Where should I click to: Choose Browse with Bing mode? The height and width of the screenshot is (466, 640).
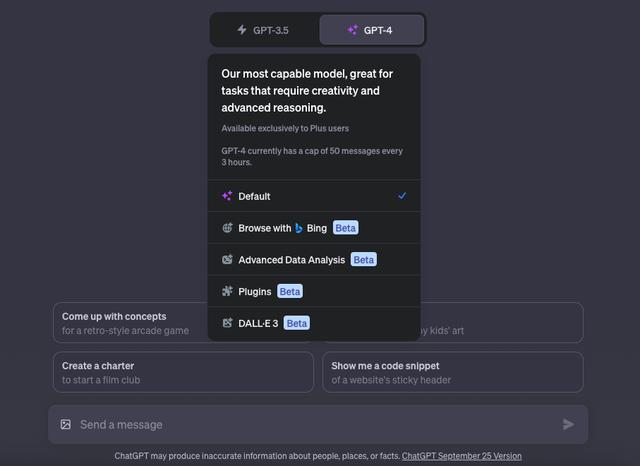click(x=314, y=228)
